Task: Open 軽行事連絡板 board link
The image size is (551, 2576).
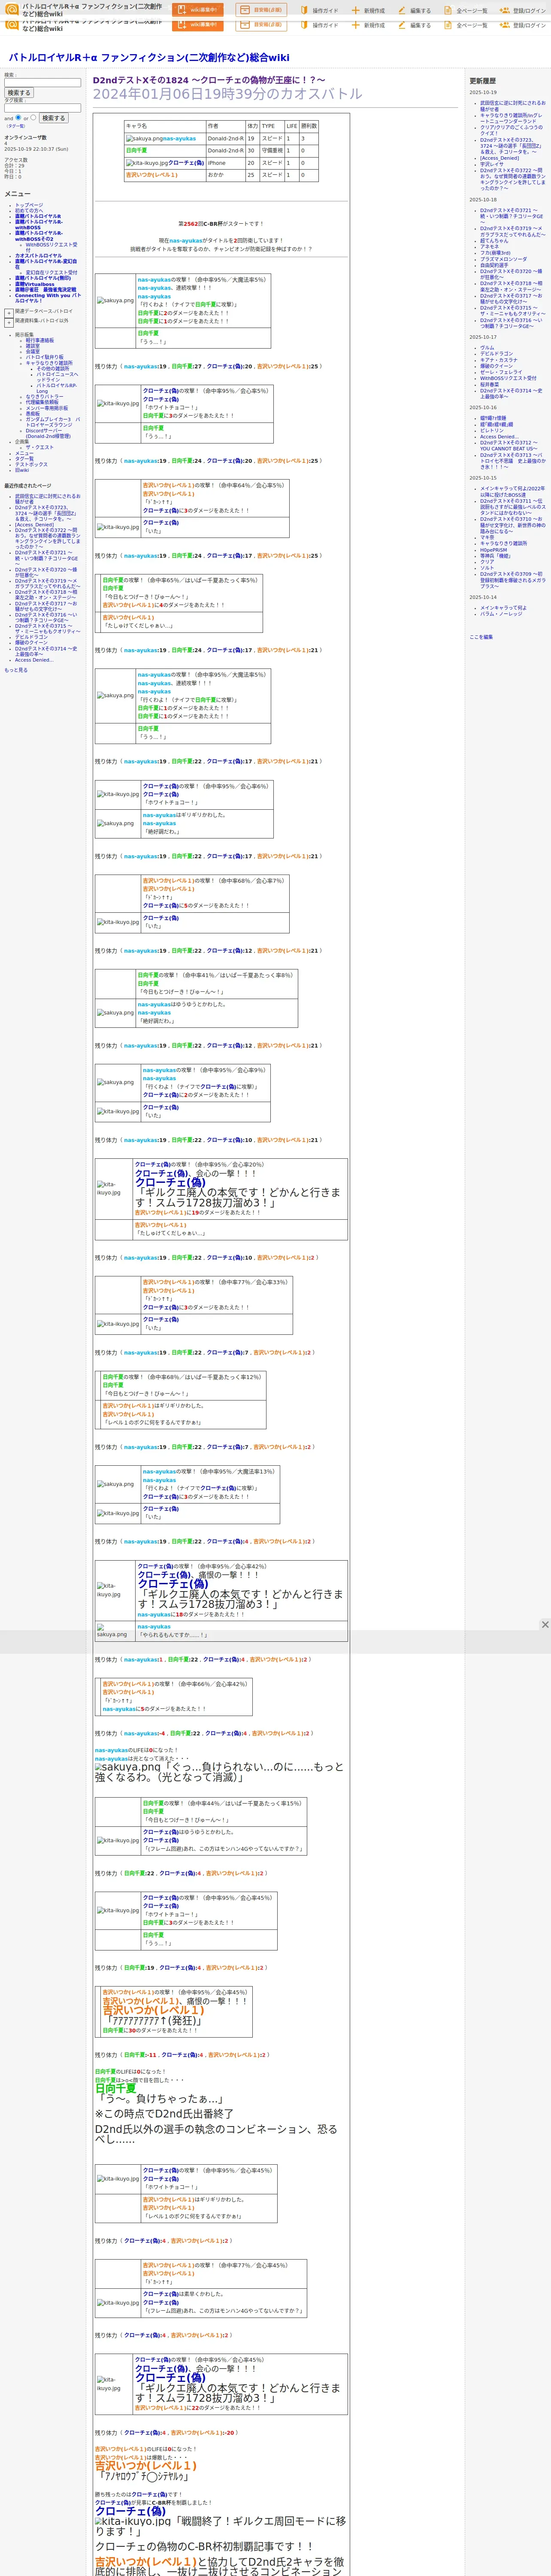Action: click(40, 340)
